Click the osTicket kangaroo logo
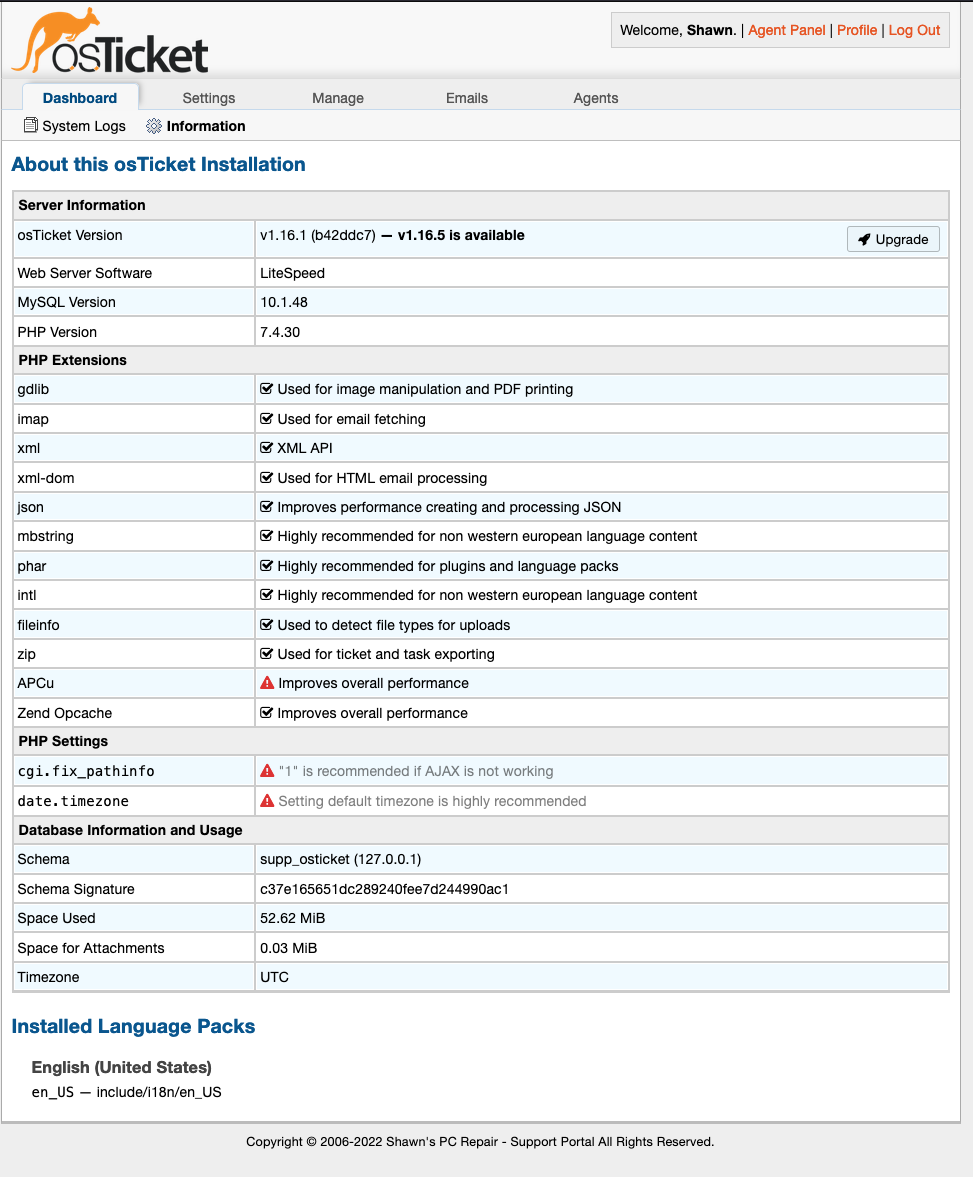This screenshot has height=1177, width=973. pos(110,41)
